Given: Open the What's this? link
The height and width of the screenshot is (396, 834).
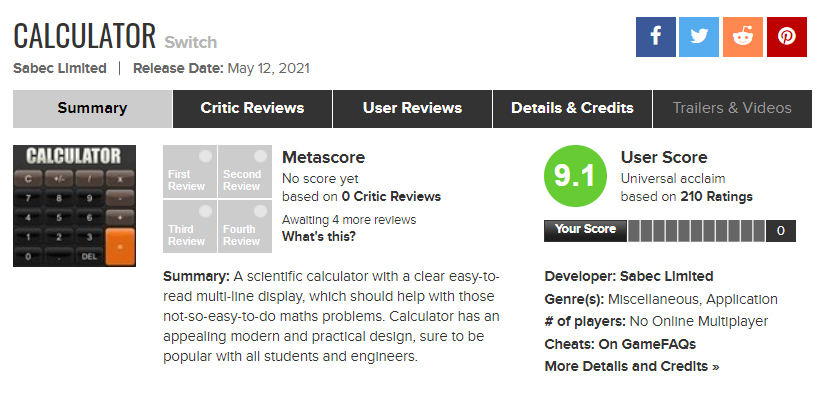Looking at the screenshot, I should click(319, 237).
